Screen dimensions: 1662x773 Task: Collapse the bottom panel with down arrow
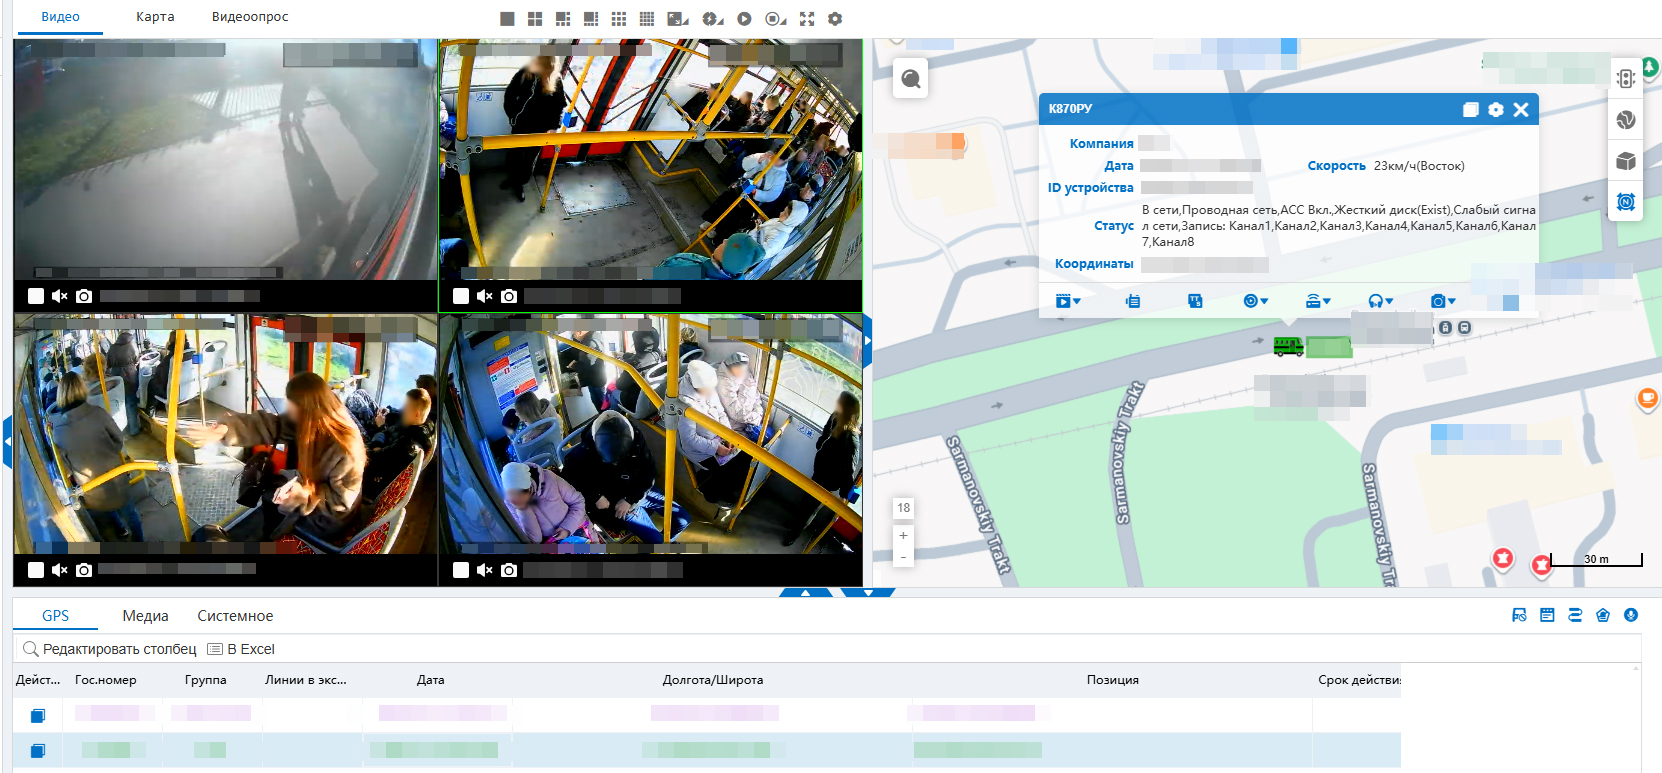(x=868, y=593)
